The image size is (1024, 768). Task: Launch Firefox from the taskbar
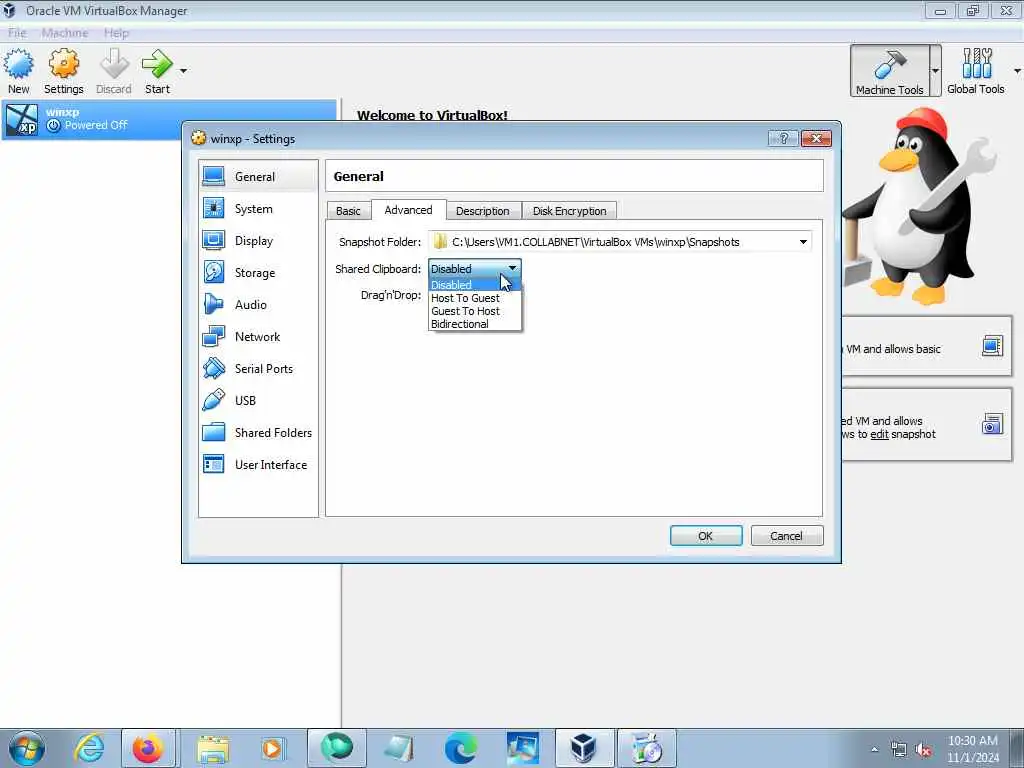click(x=148, y=748)
